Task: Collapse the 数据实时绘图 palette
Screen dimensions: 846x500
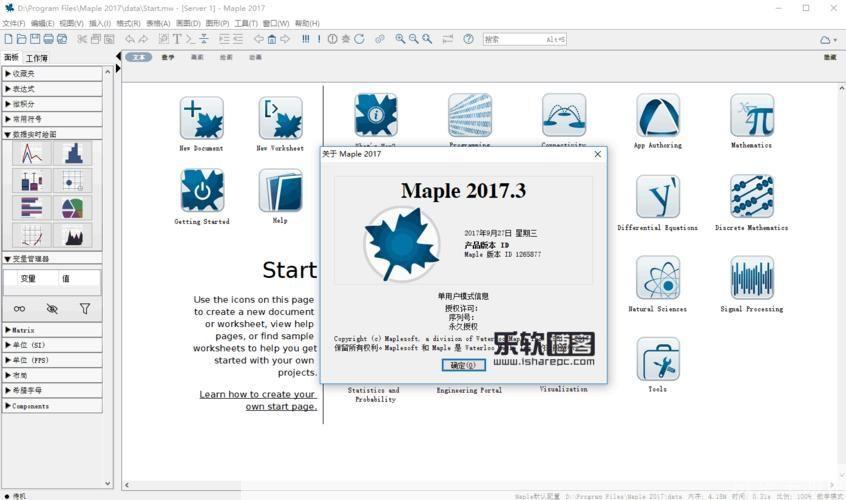Action: click(52, 134)
